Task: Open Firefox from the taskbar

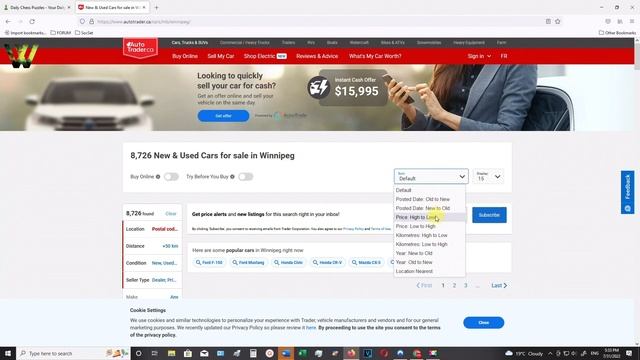Action: (x=351, y=353)
